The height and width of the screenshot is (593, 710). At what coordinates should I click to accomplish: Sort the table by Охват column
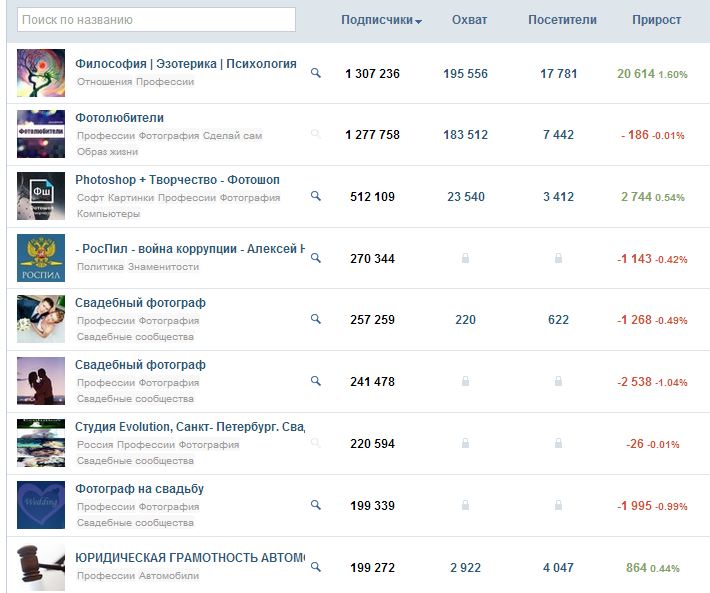(470, 20)
